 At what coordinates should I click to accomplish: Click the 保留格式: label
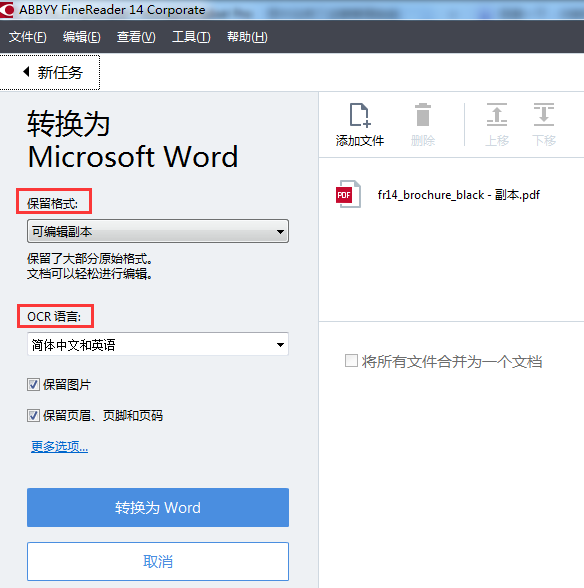pos(53,204)
